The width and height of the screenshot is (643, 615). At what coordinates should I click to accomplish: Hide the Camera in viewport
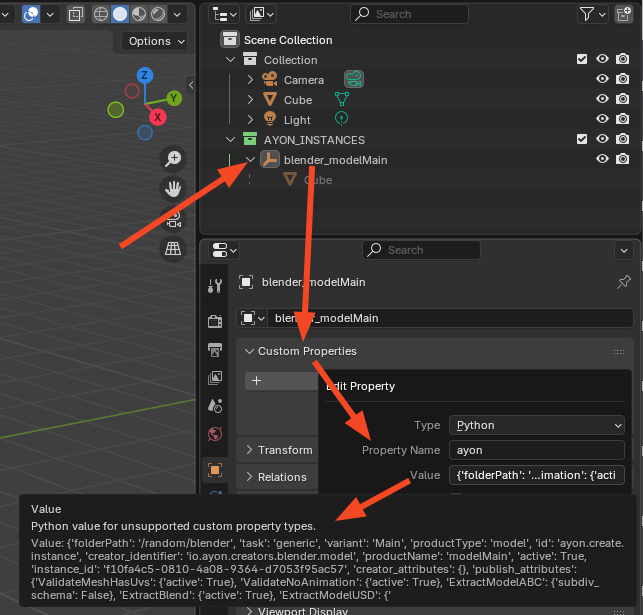point(602,80)
